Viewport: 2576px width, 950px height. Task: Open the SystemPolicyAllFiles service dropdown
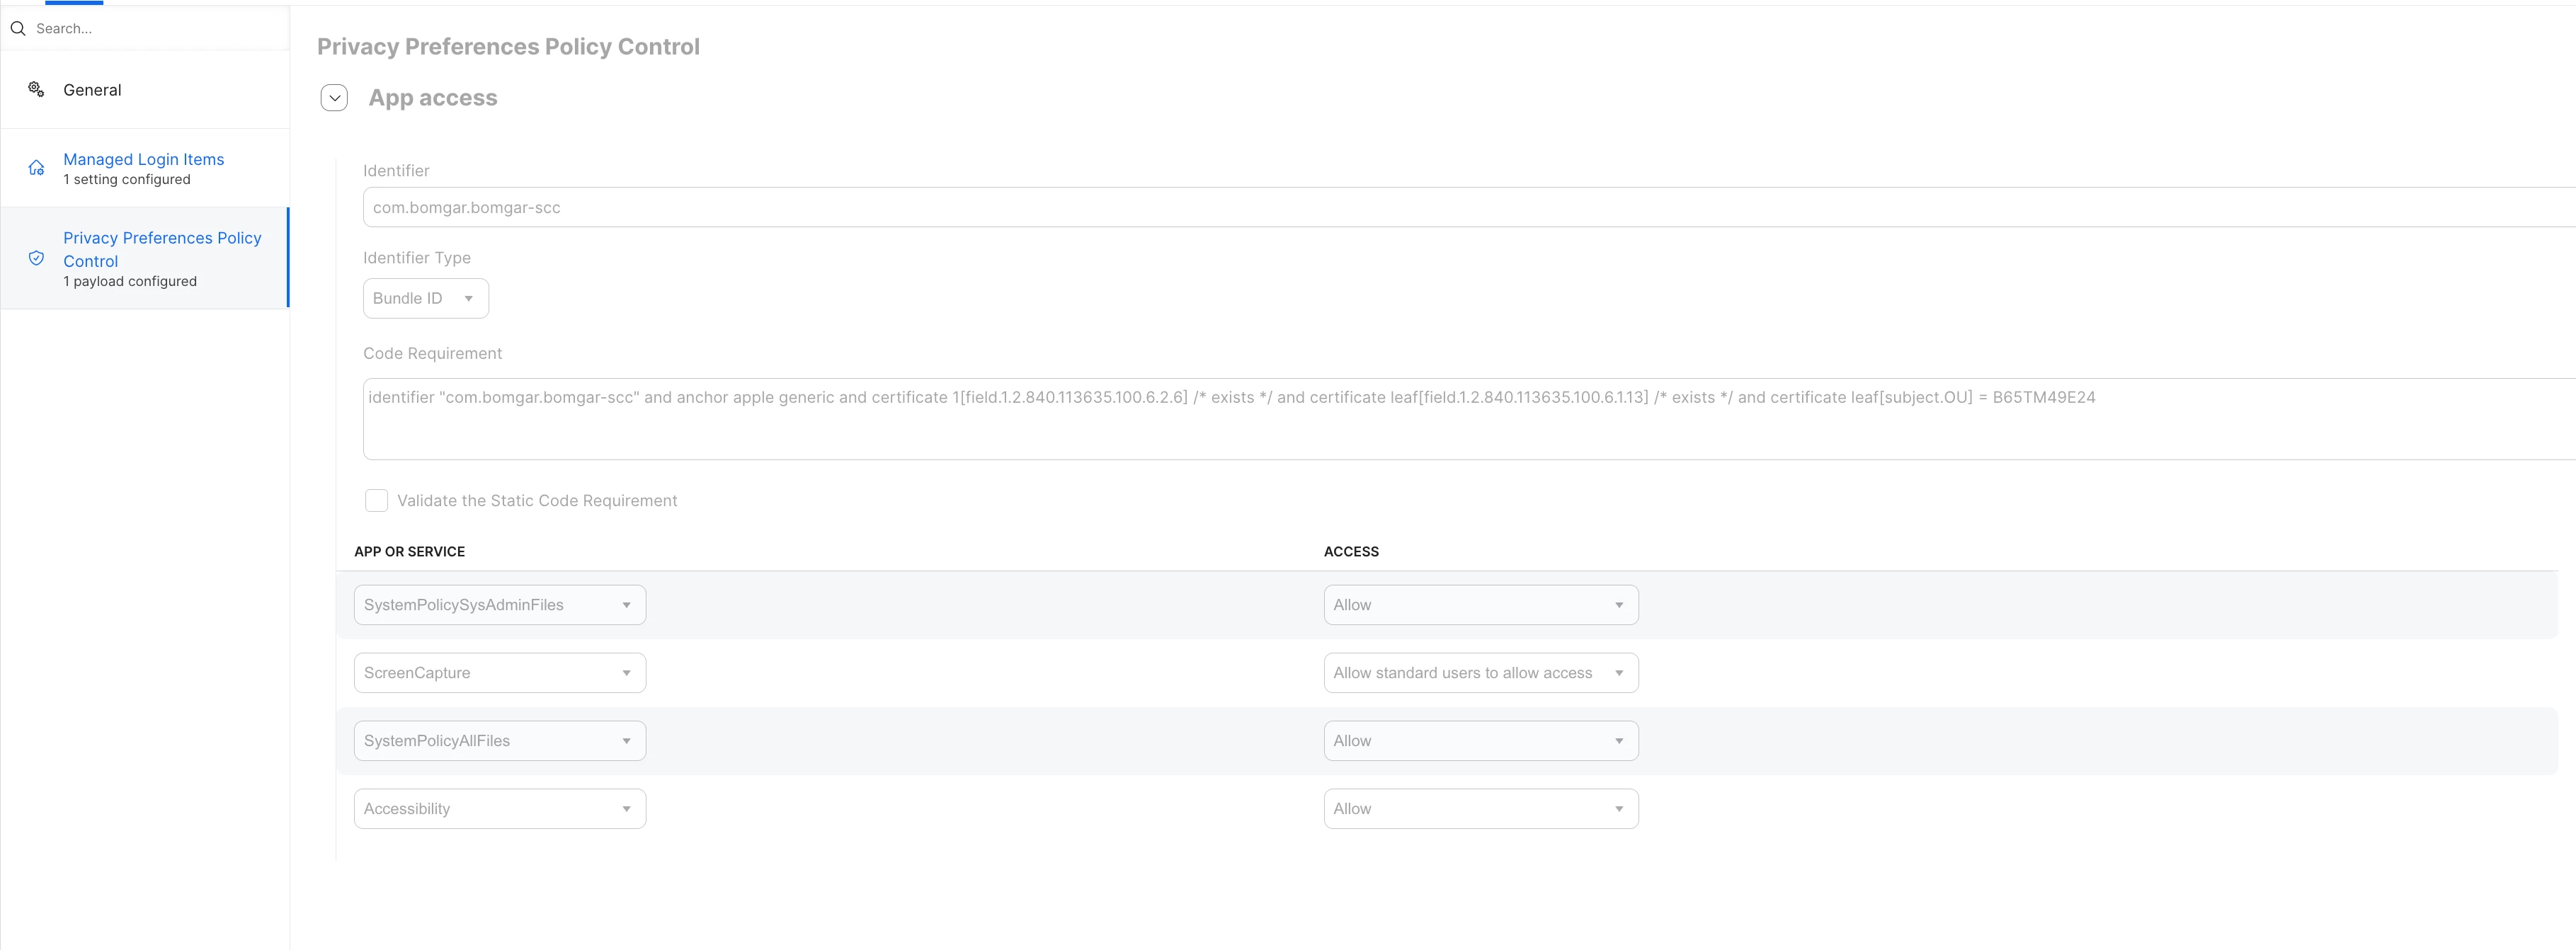tap(500, 741)
